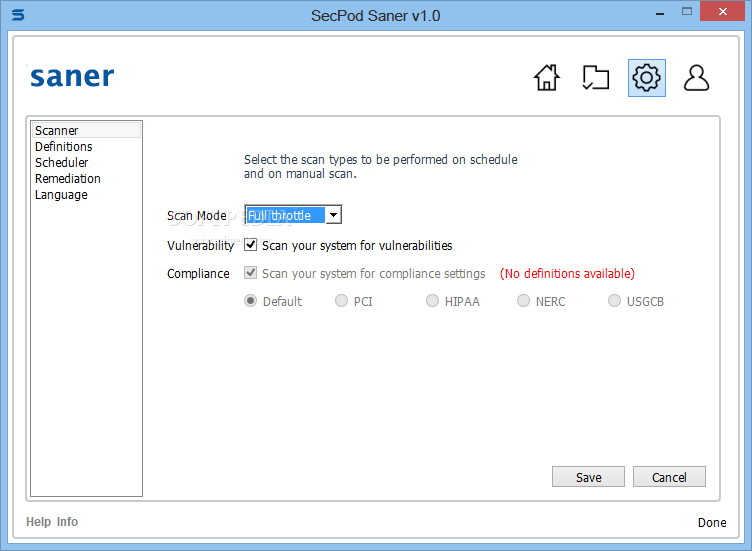This screenshot has width=752, height=551.
Task: Open the scan results folder icon
Action: tap(596, 78)
